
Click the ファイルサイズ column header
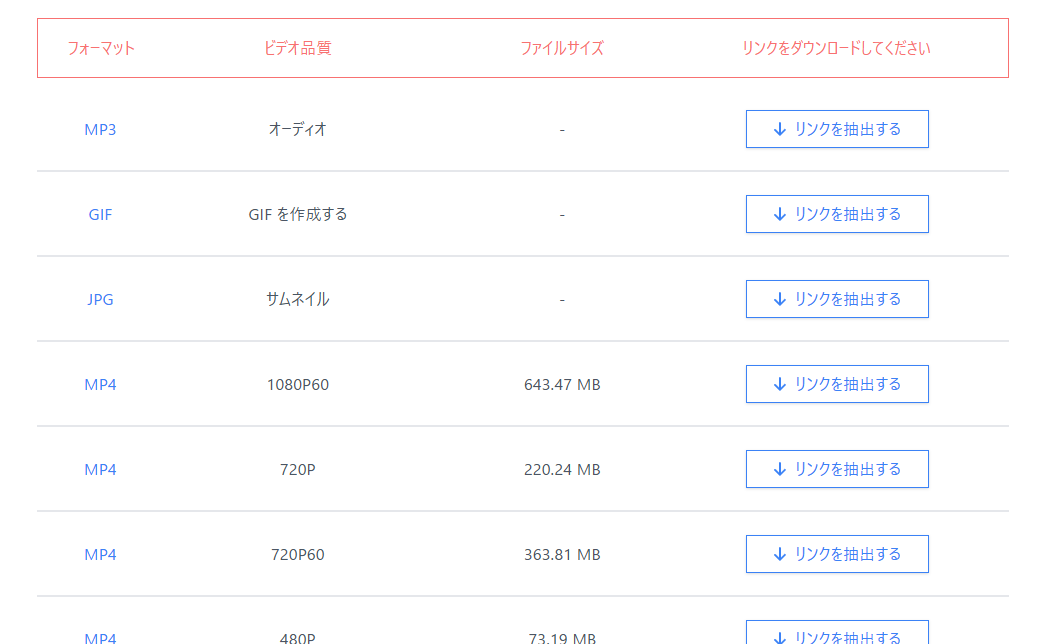pos(562,46)
